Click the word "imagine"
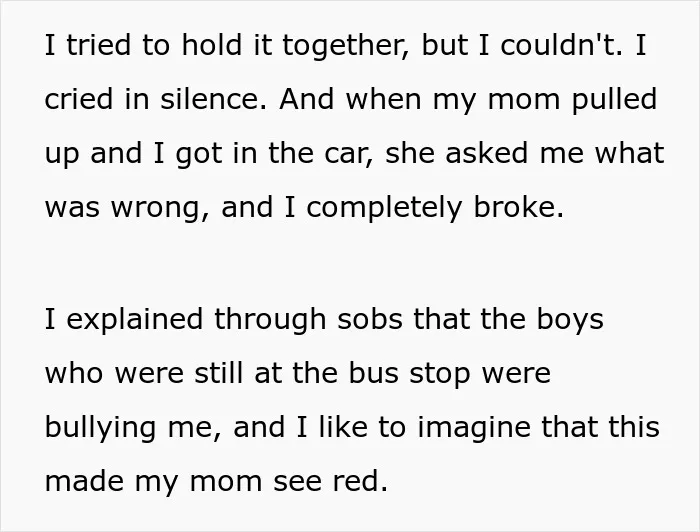 point(474,428)
